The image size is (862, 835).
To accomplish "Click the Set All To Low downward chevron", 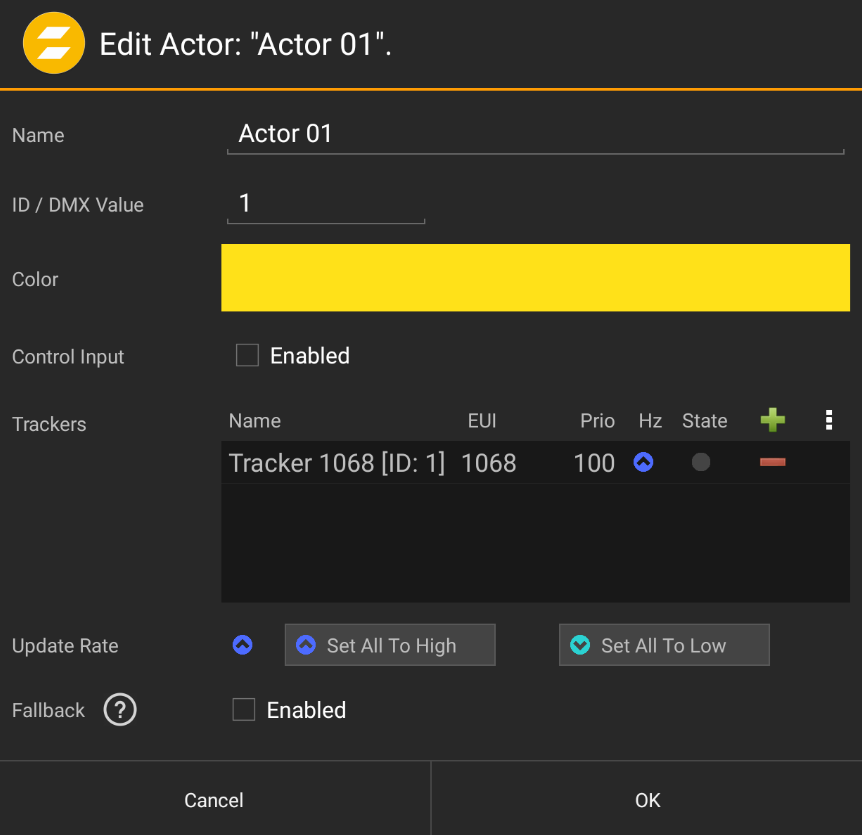I will point(579,644).
